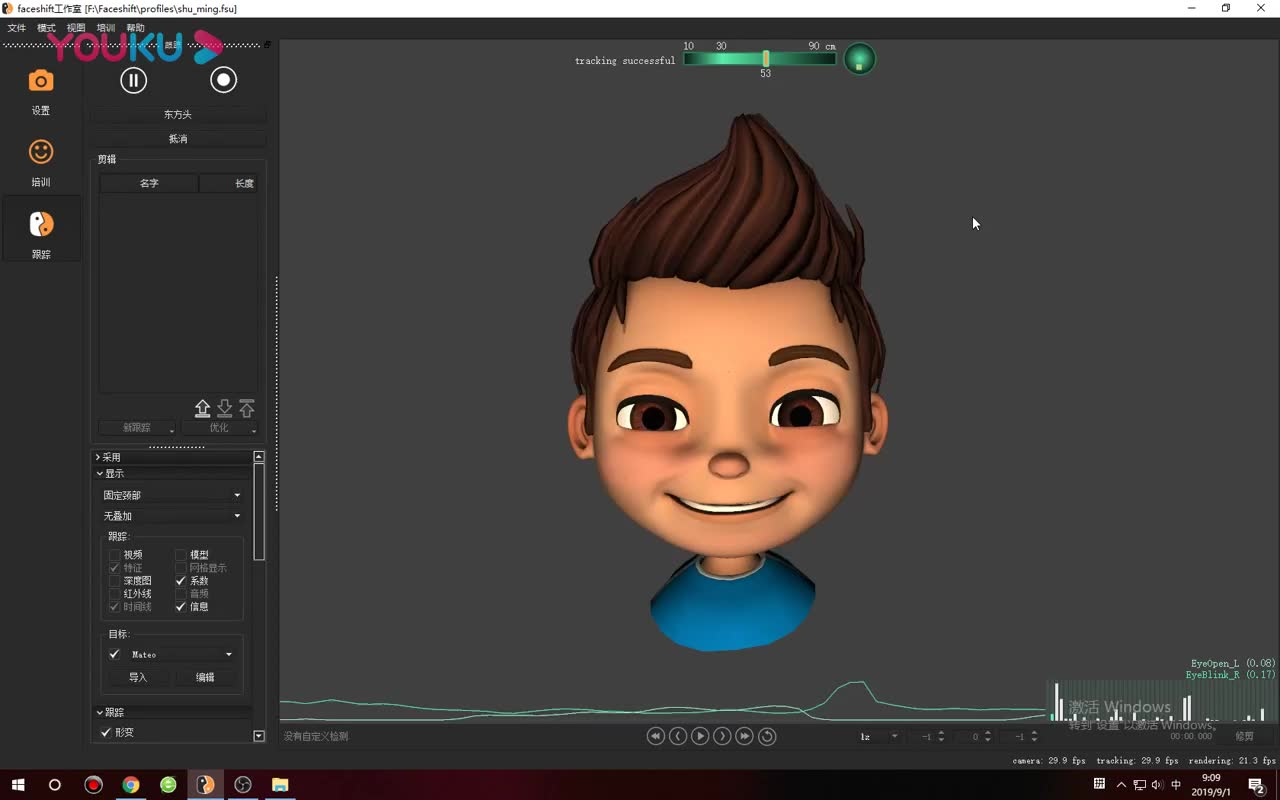
Task: Open the Mateo target dropdown
Action: 182,655
